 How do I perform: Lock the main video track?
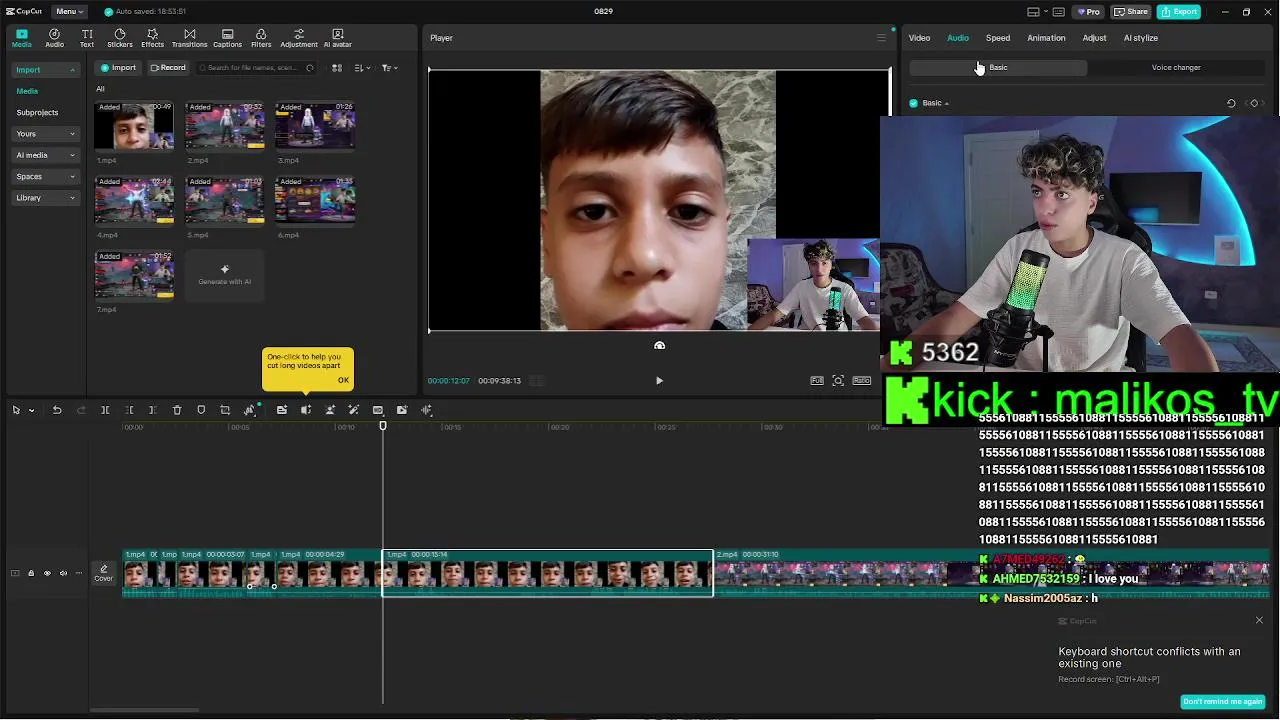[31, 573]
